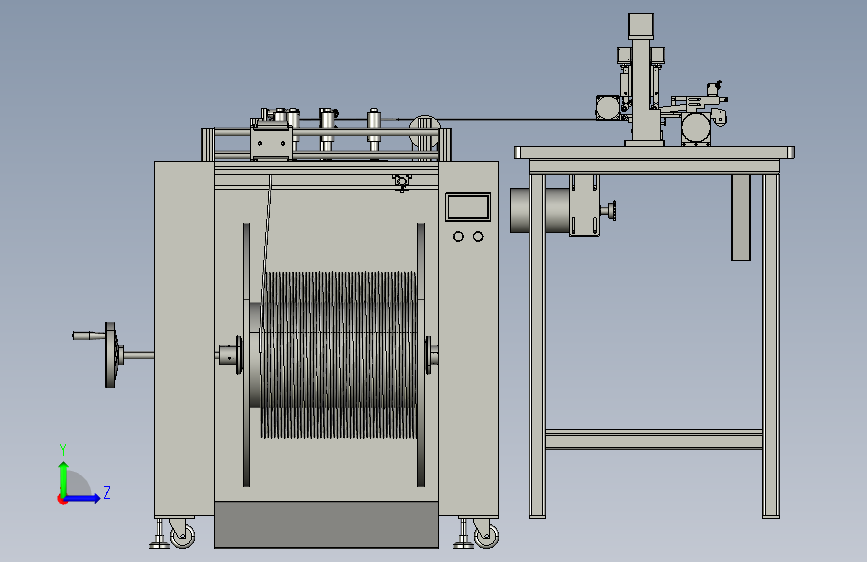Viewport: 867px width, 562px height.
Task: Select the cylindrical motor under the table
Action: (540, 210)
